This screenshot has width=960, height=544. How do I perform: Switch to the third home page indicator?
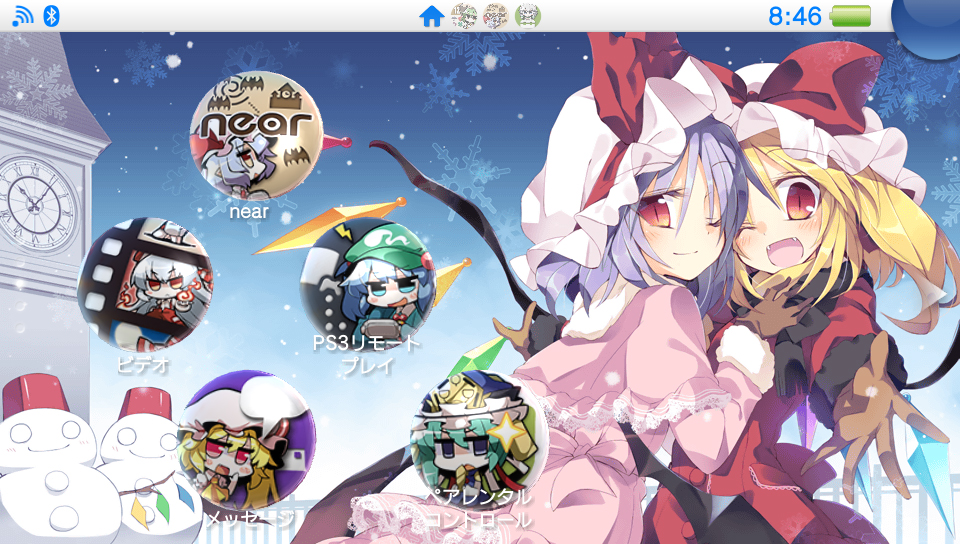528,16
